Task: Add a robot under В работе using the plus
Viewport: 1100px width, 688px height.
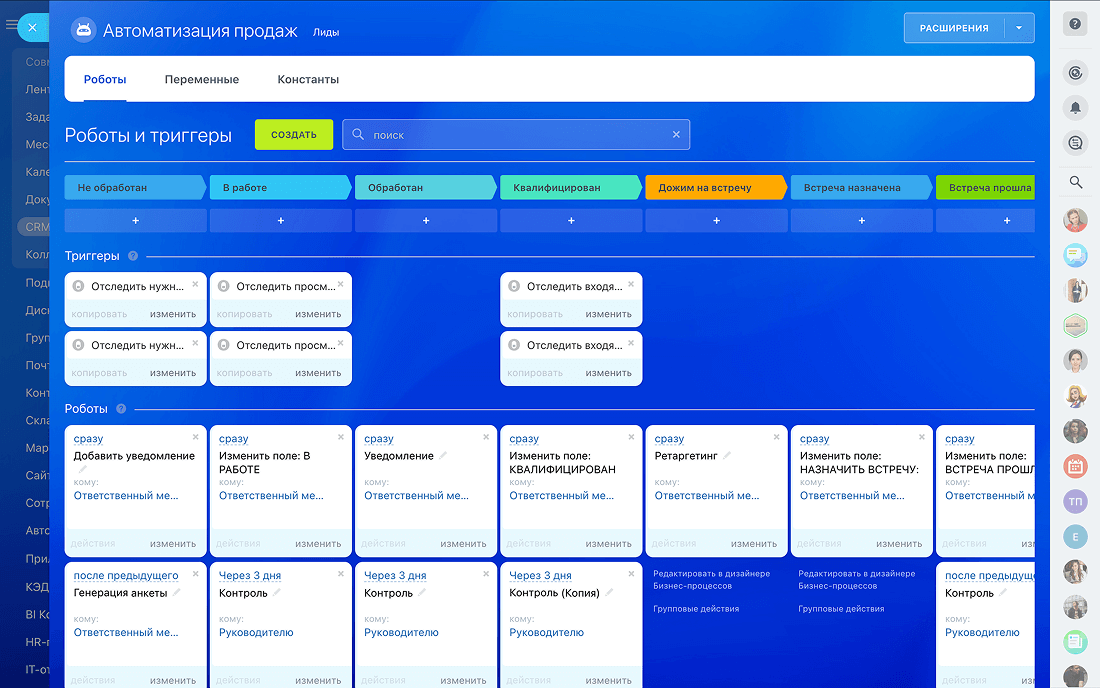Action: tap(280, 218)
